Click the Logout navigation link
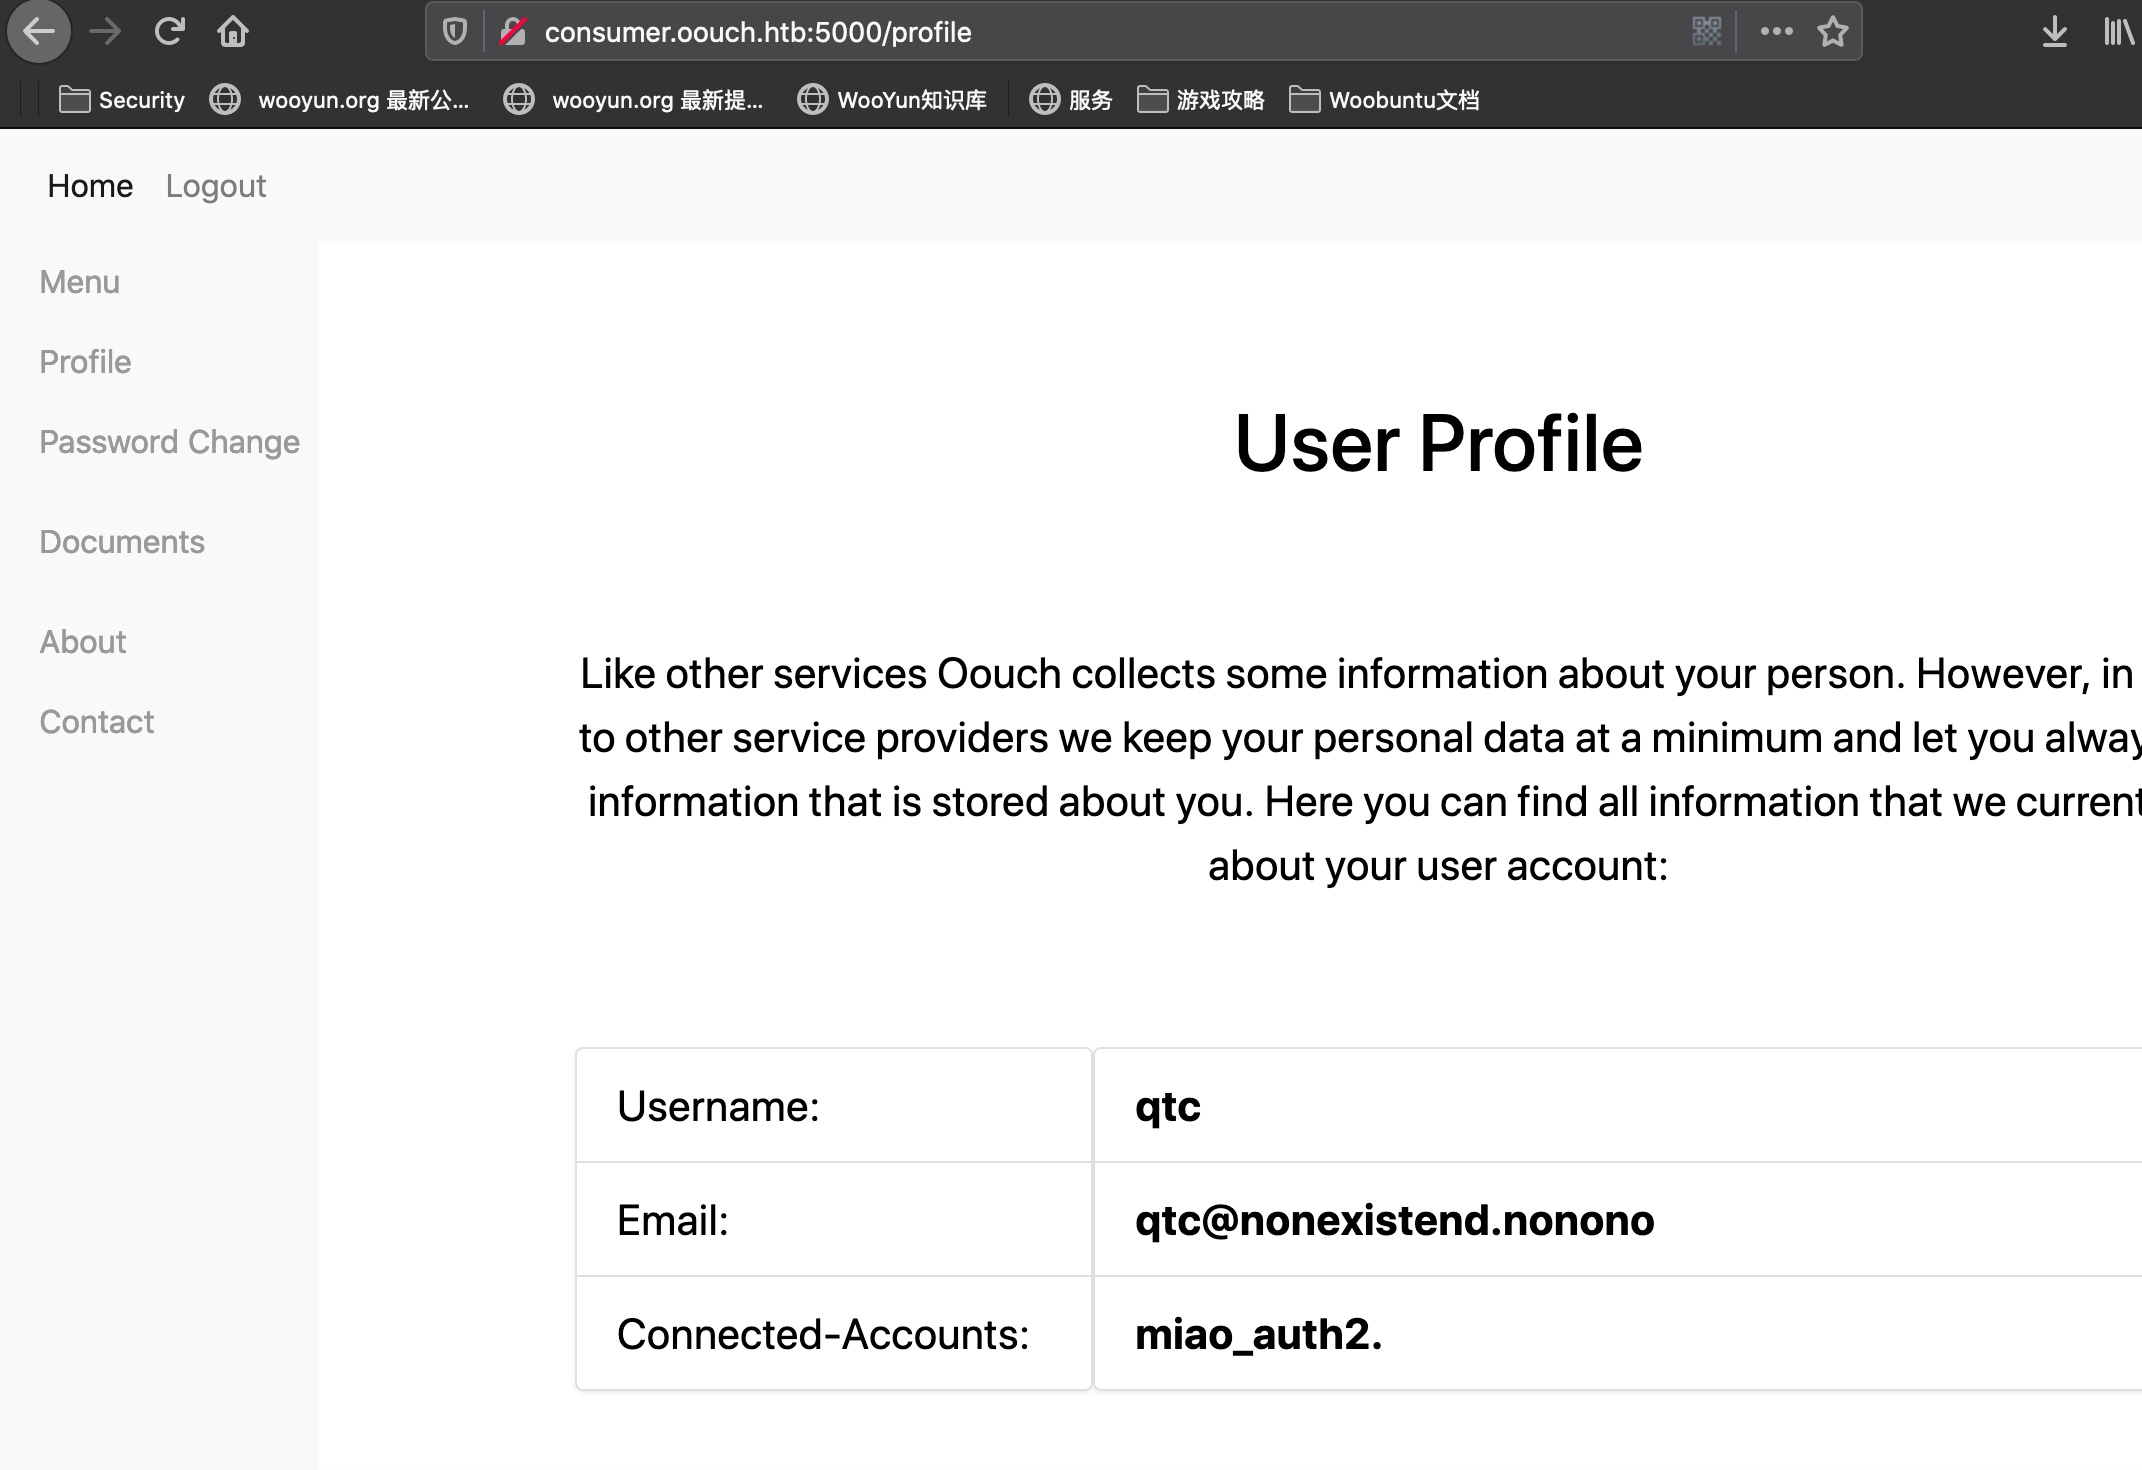 click(x=215, y=186)
